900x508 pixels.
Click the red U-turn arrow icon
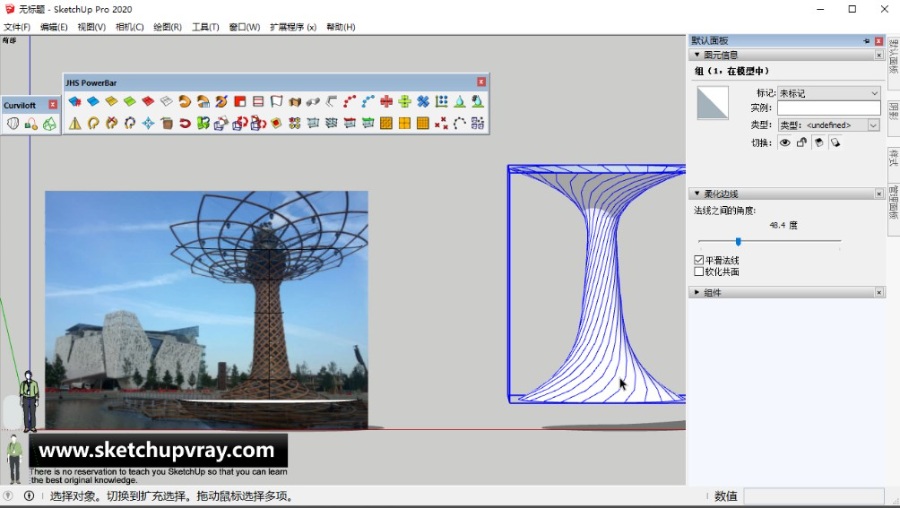pos(185,123)
